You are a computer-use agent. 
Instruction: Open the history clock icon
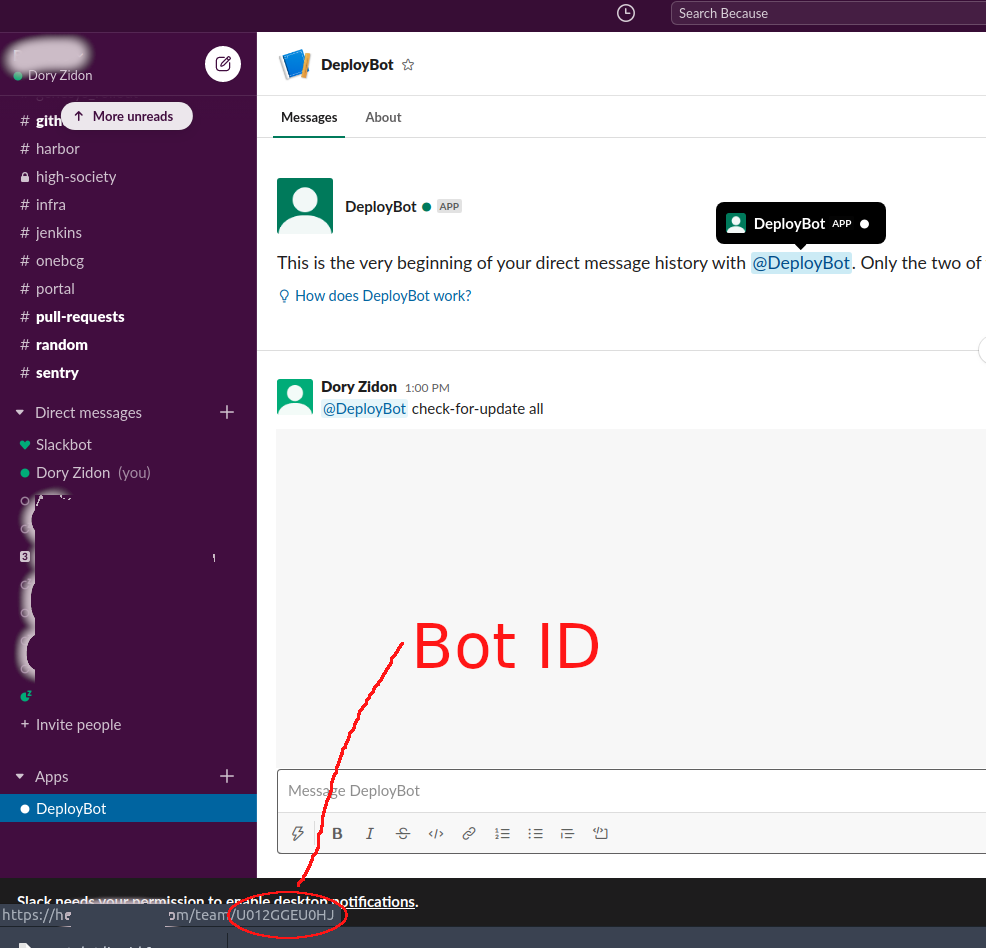coord(626,13)
